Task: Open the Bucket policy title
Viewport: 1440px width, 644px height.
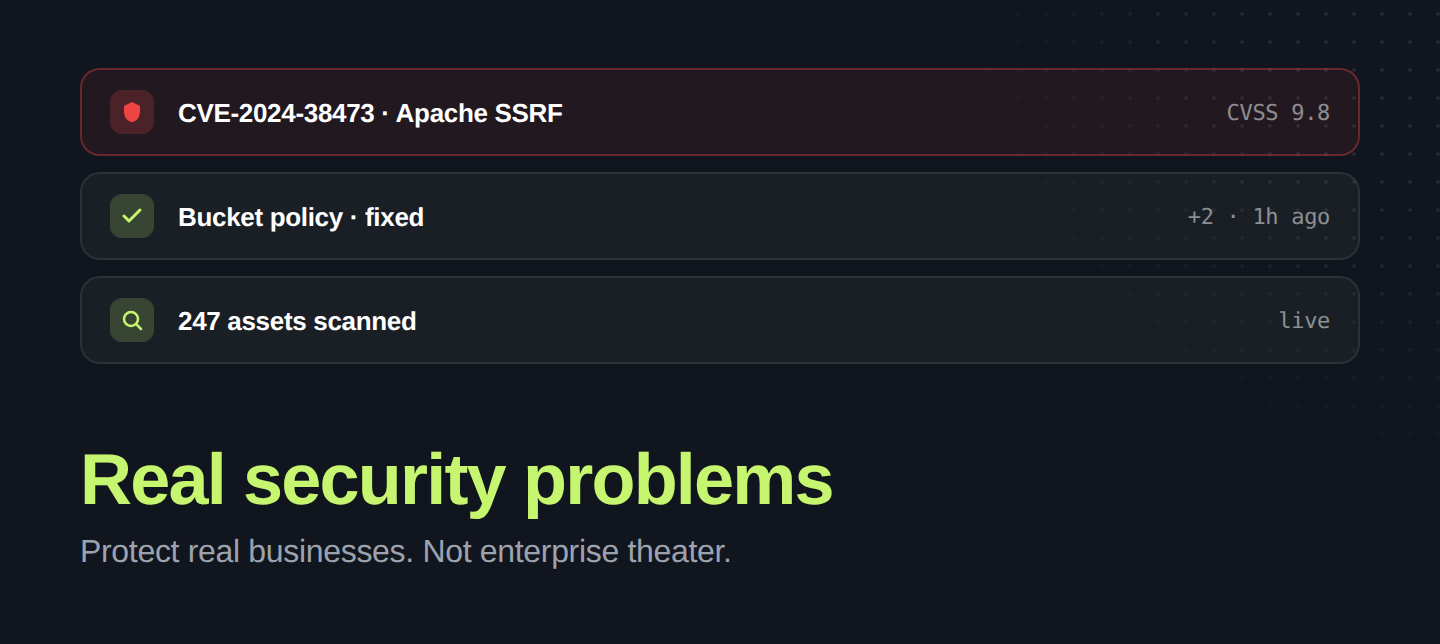Action: click(260, 217)
